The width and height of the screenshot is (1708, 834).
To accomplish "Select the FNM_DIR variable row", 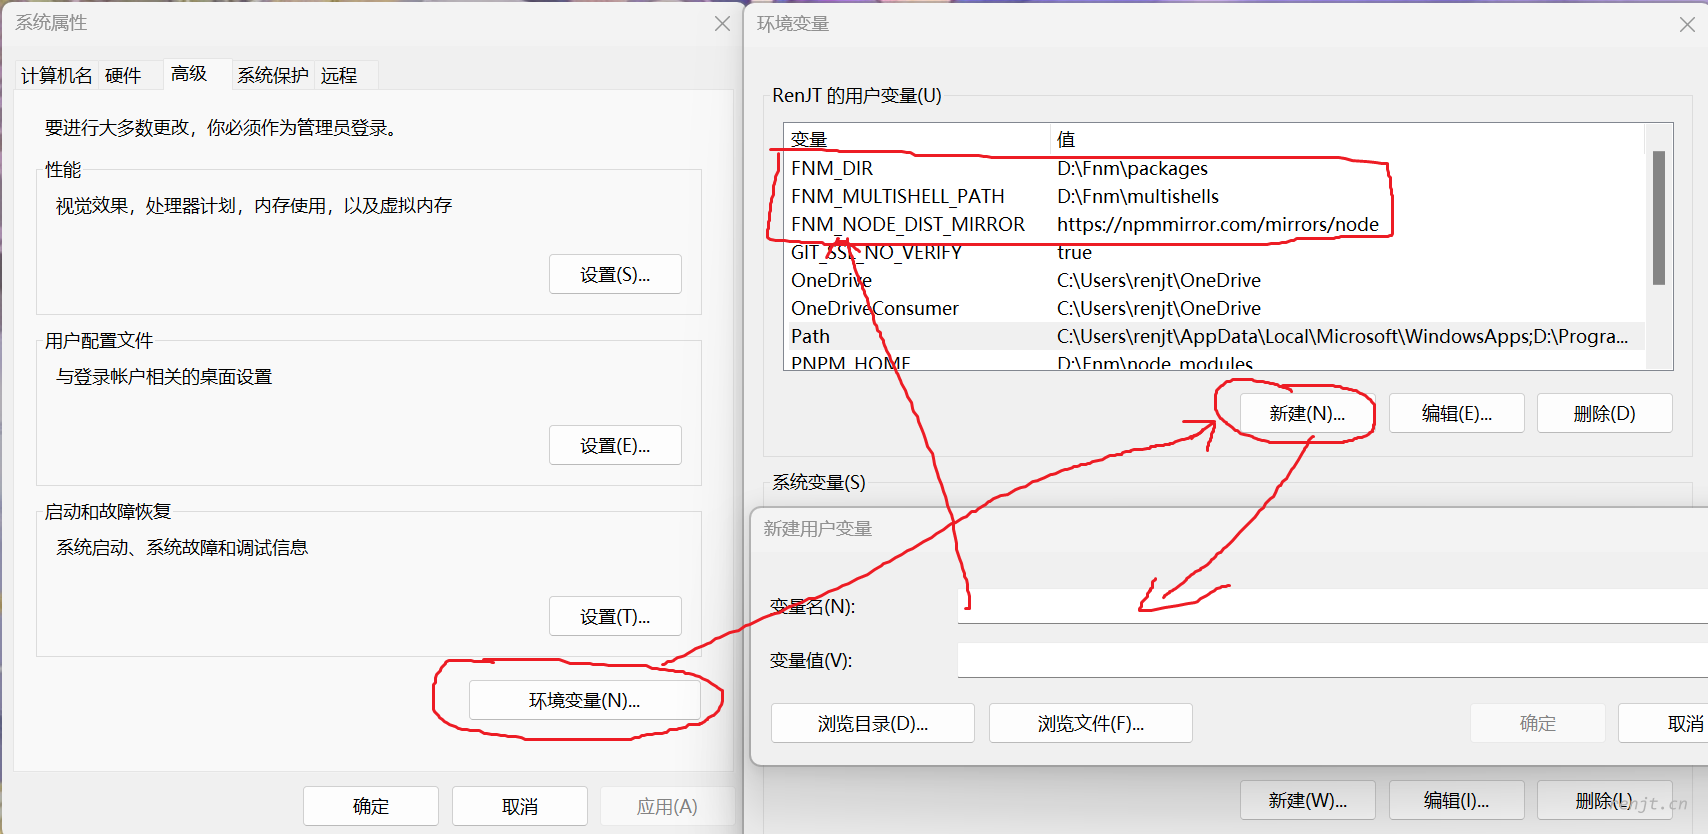I will point(1214,168).
